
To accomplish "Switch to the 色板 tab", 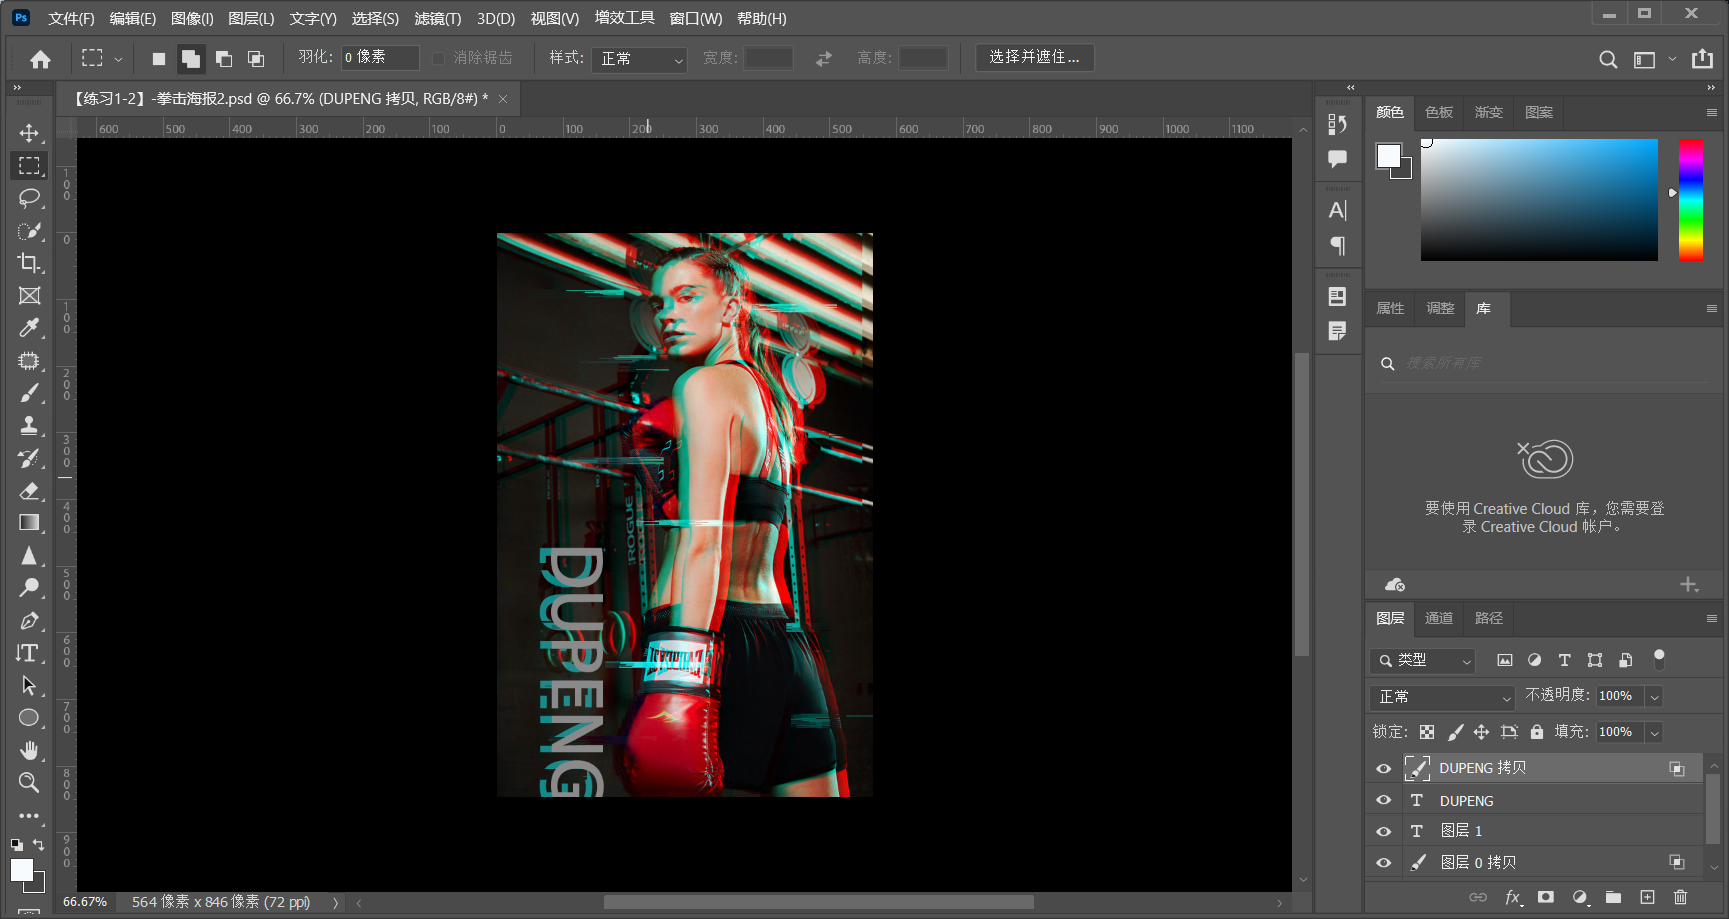I will pyautogui.click(x=1439, y=112).
